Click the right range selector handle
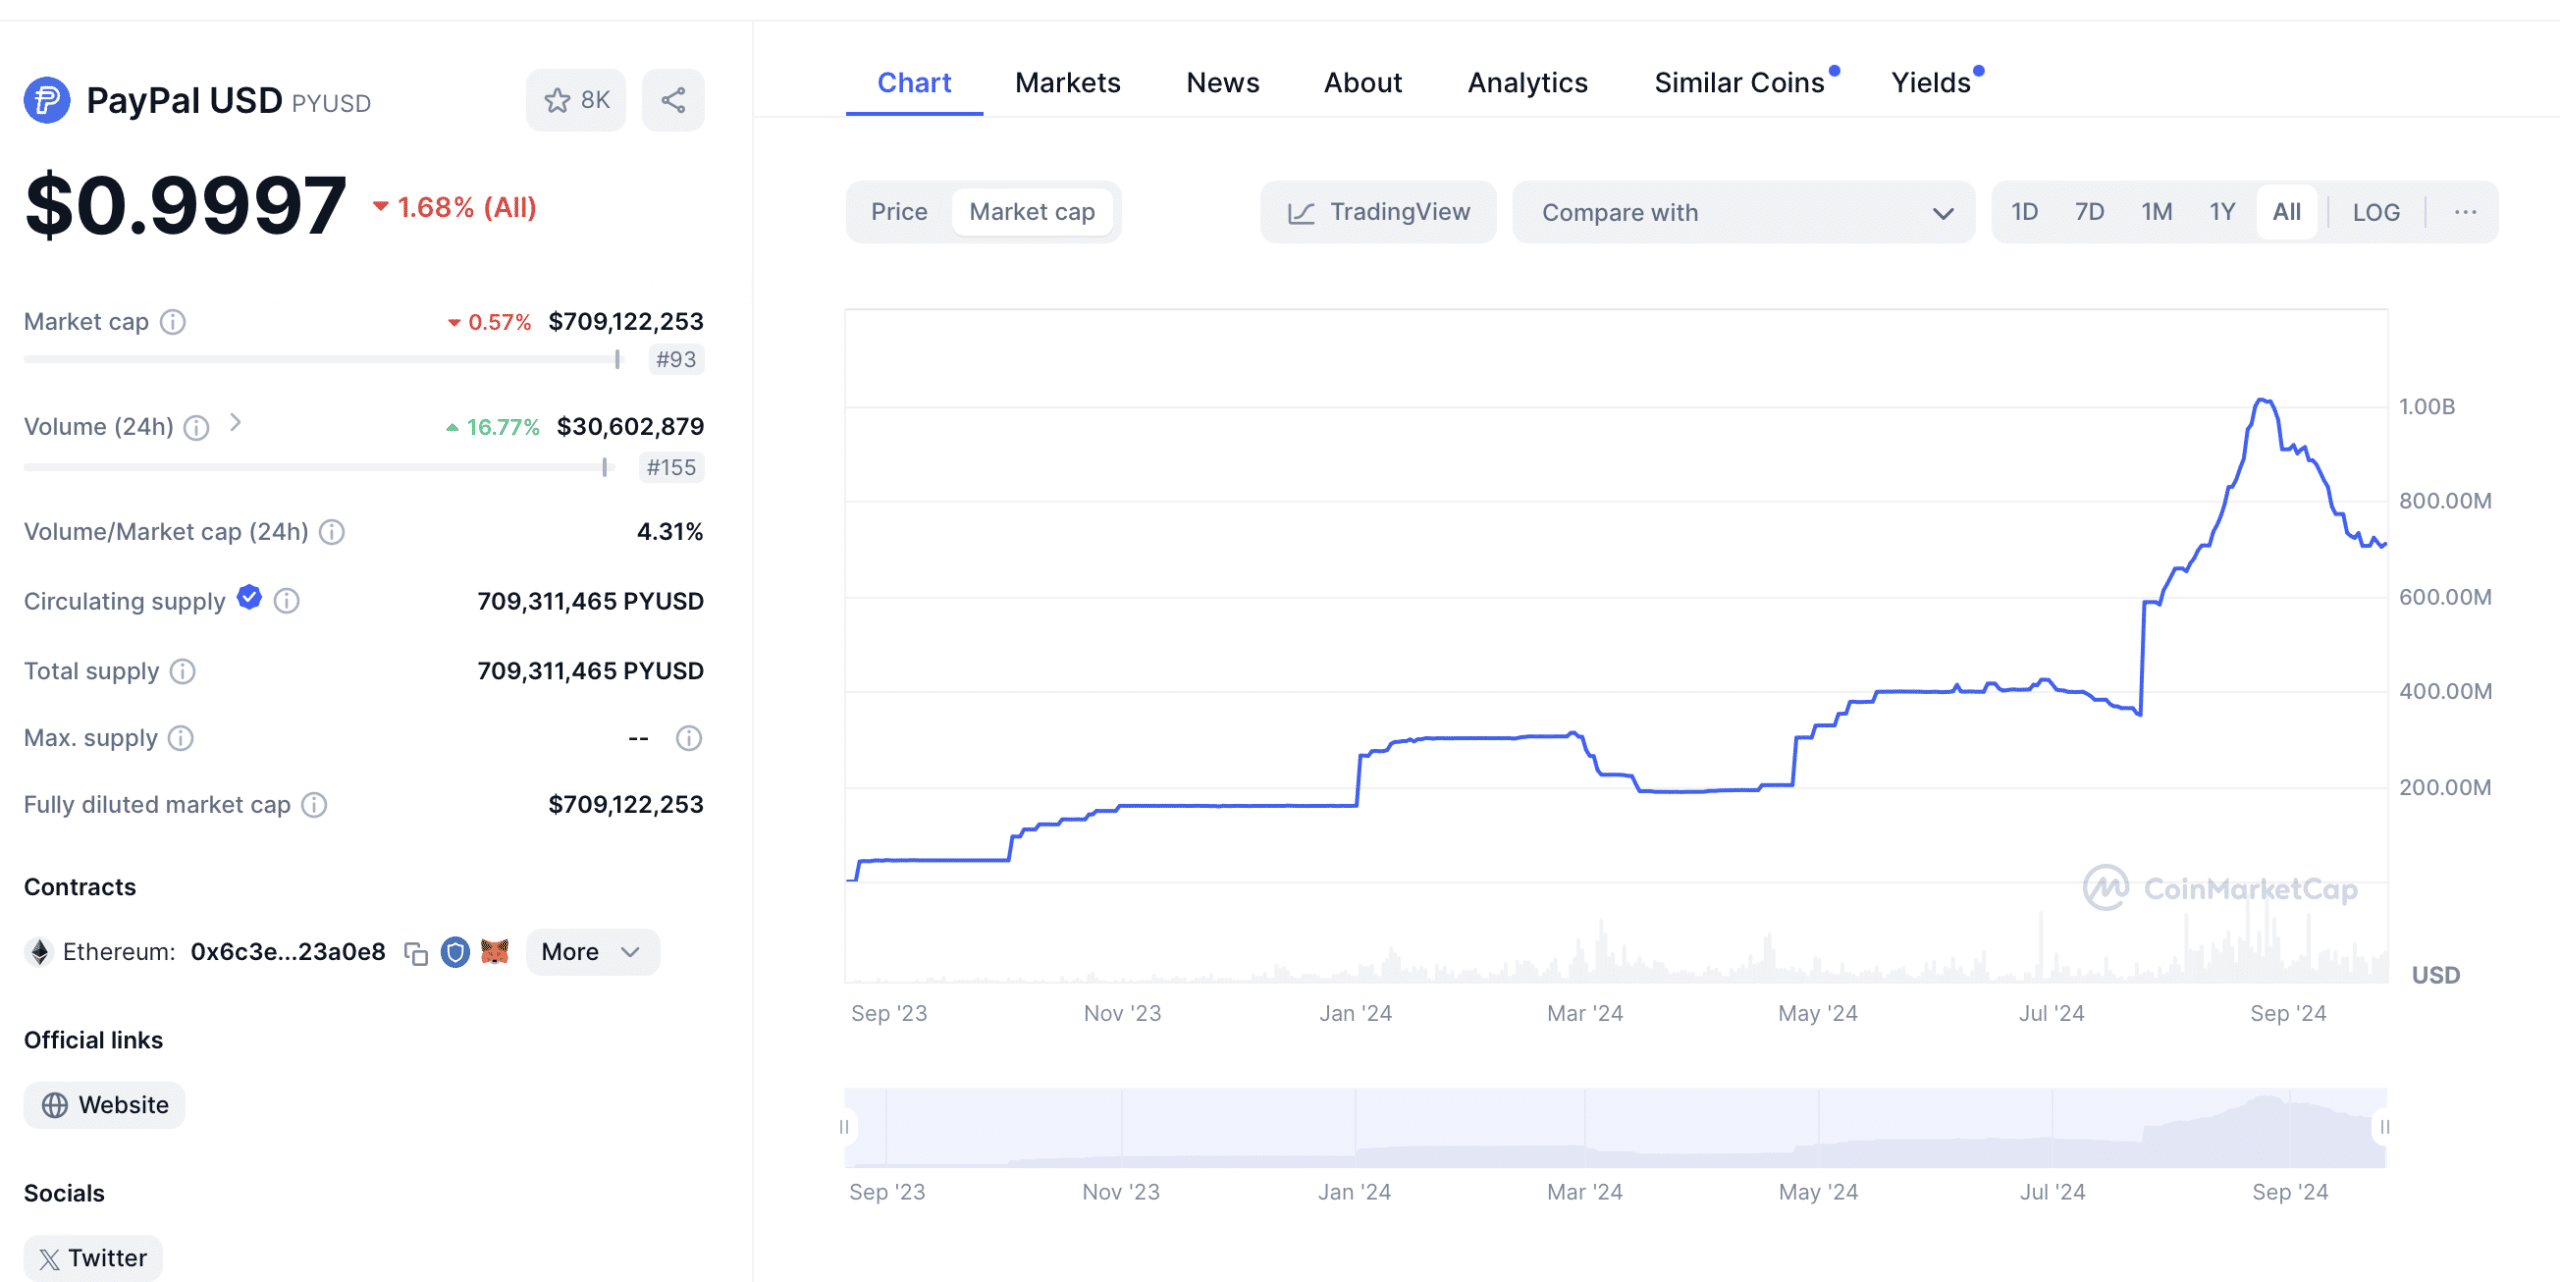The width and height of the screenshot is (2560, 1282). (x=2384, y=1127)
